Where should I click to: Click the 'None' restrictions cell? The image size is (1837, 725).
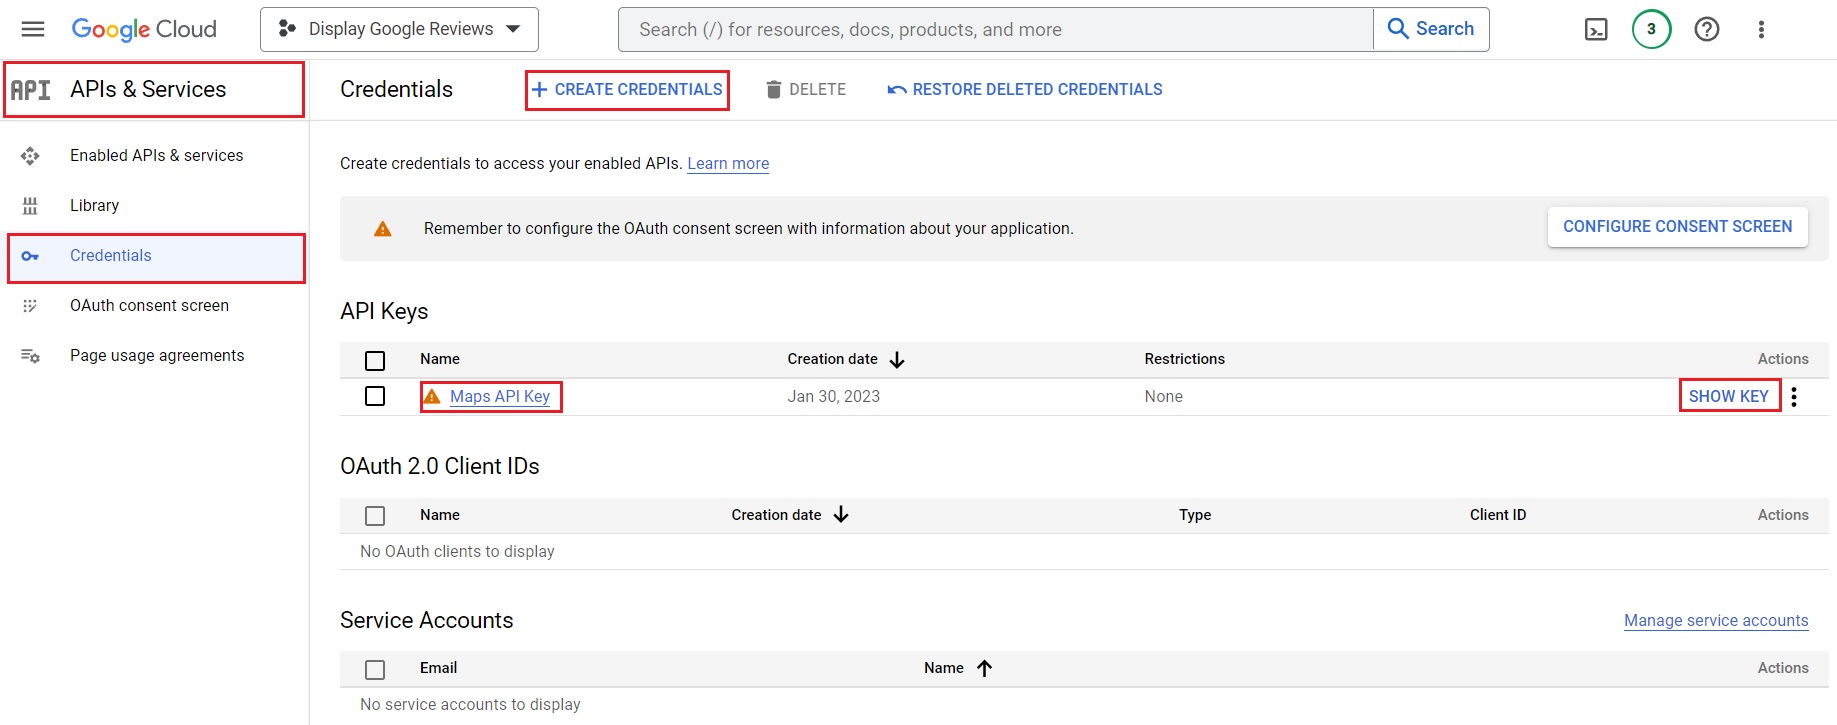coord(1163,396)
